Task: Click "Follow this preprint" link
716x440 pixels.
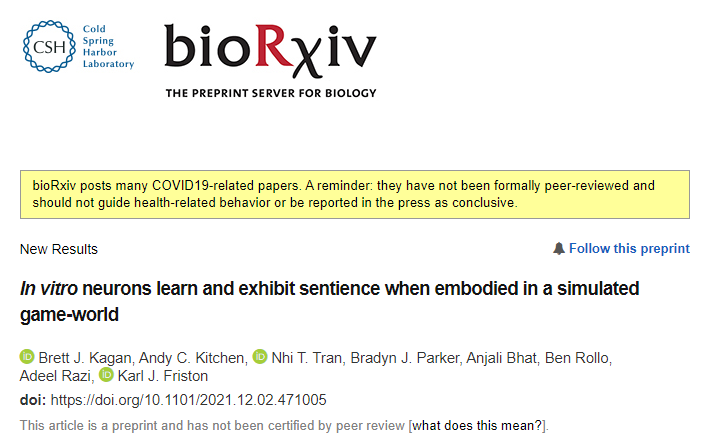Action: click(628, 249)
